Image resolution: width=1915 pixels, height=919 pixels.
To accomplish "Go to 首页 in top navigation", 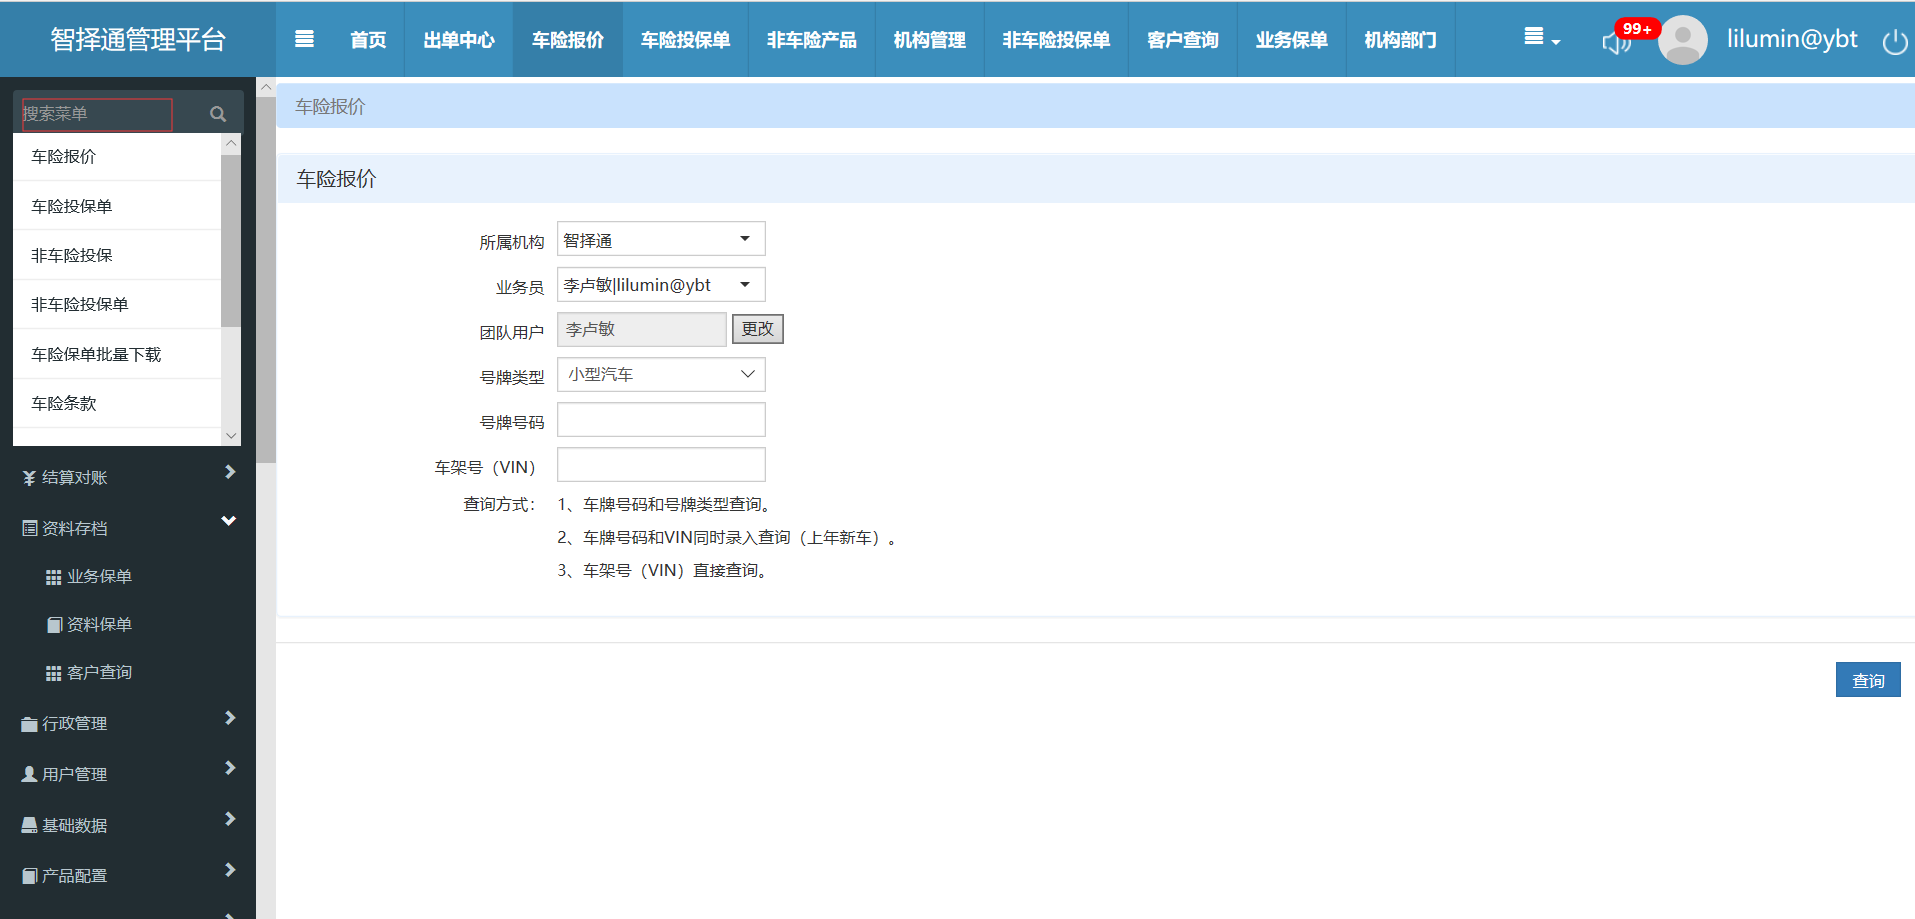I will point(368,39).
